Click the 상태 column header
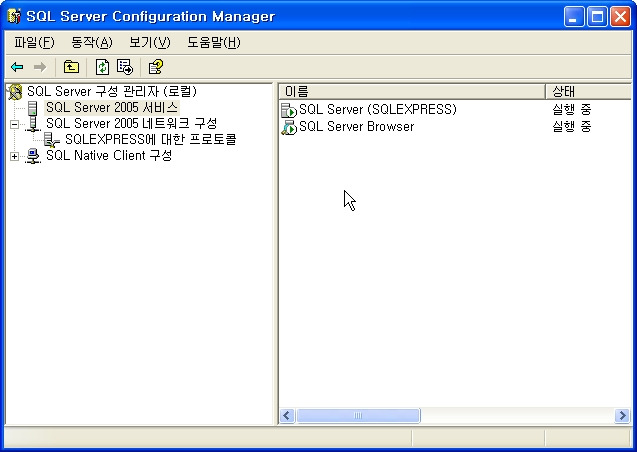 point(588,91)
